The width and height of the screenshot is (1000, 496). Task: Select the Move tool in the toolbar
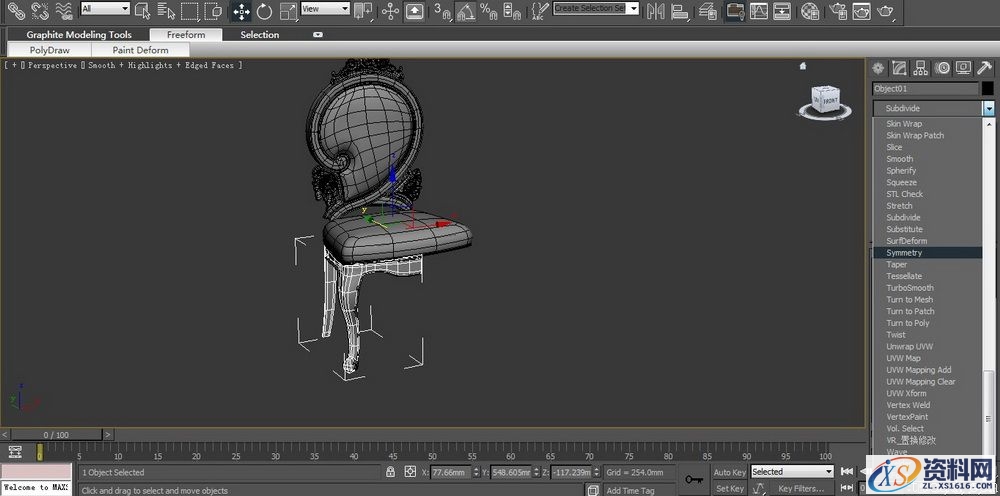point(241,11)
